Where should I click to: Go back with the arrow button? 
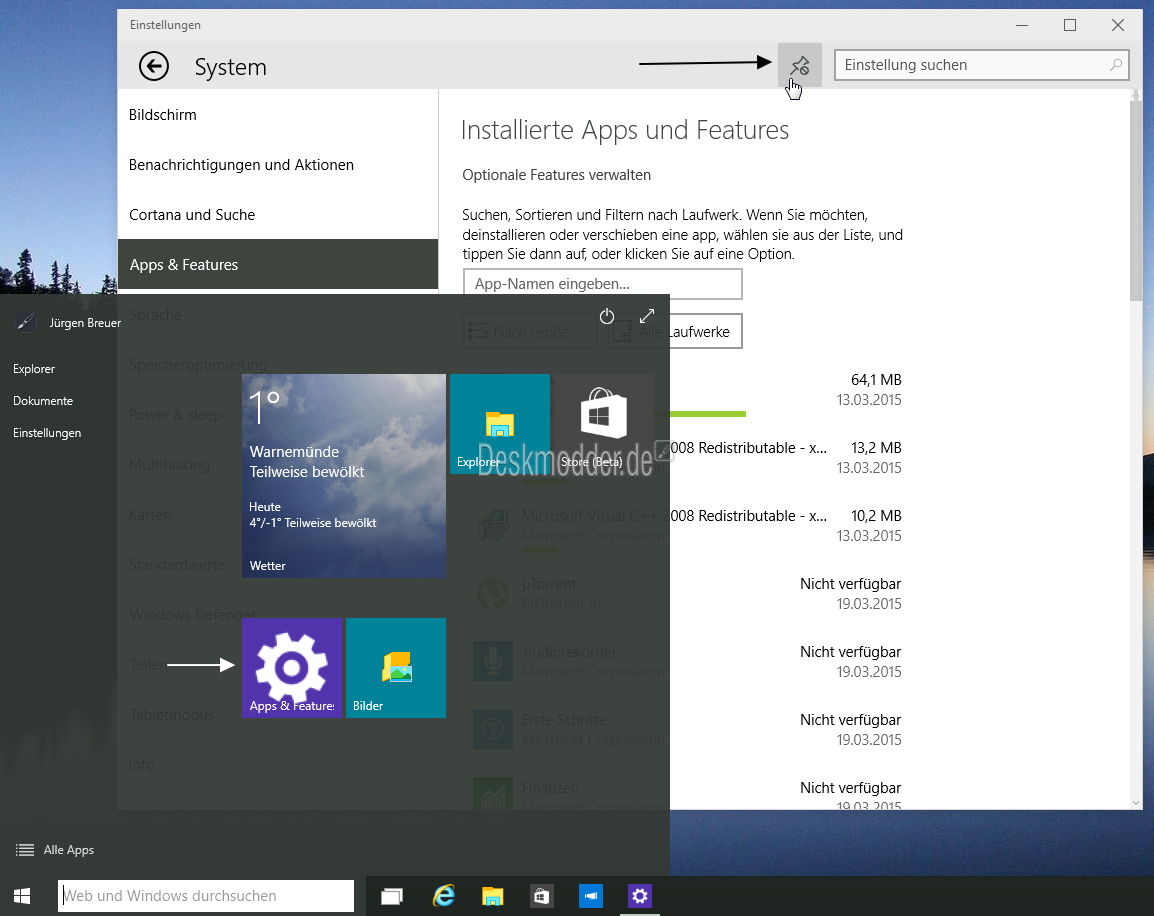point(154,66)
